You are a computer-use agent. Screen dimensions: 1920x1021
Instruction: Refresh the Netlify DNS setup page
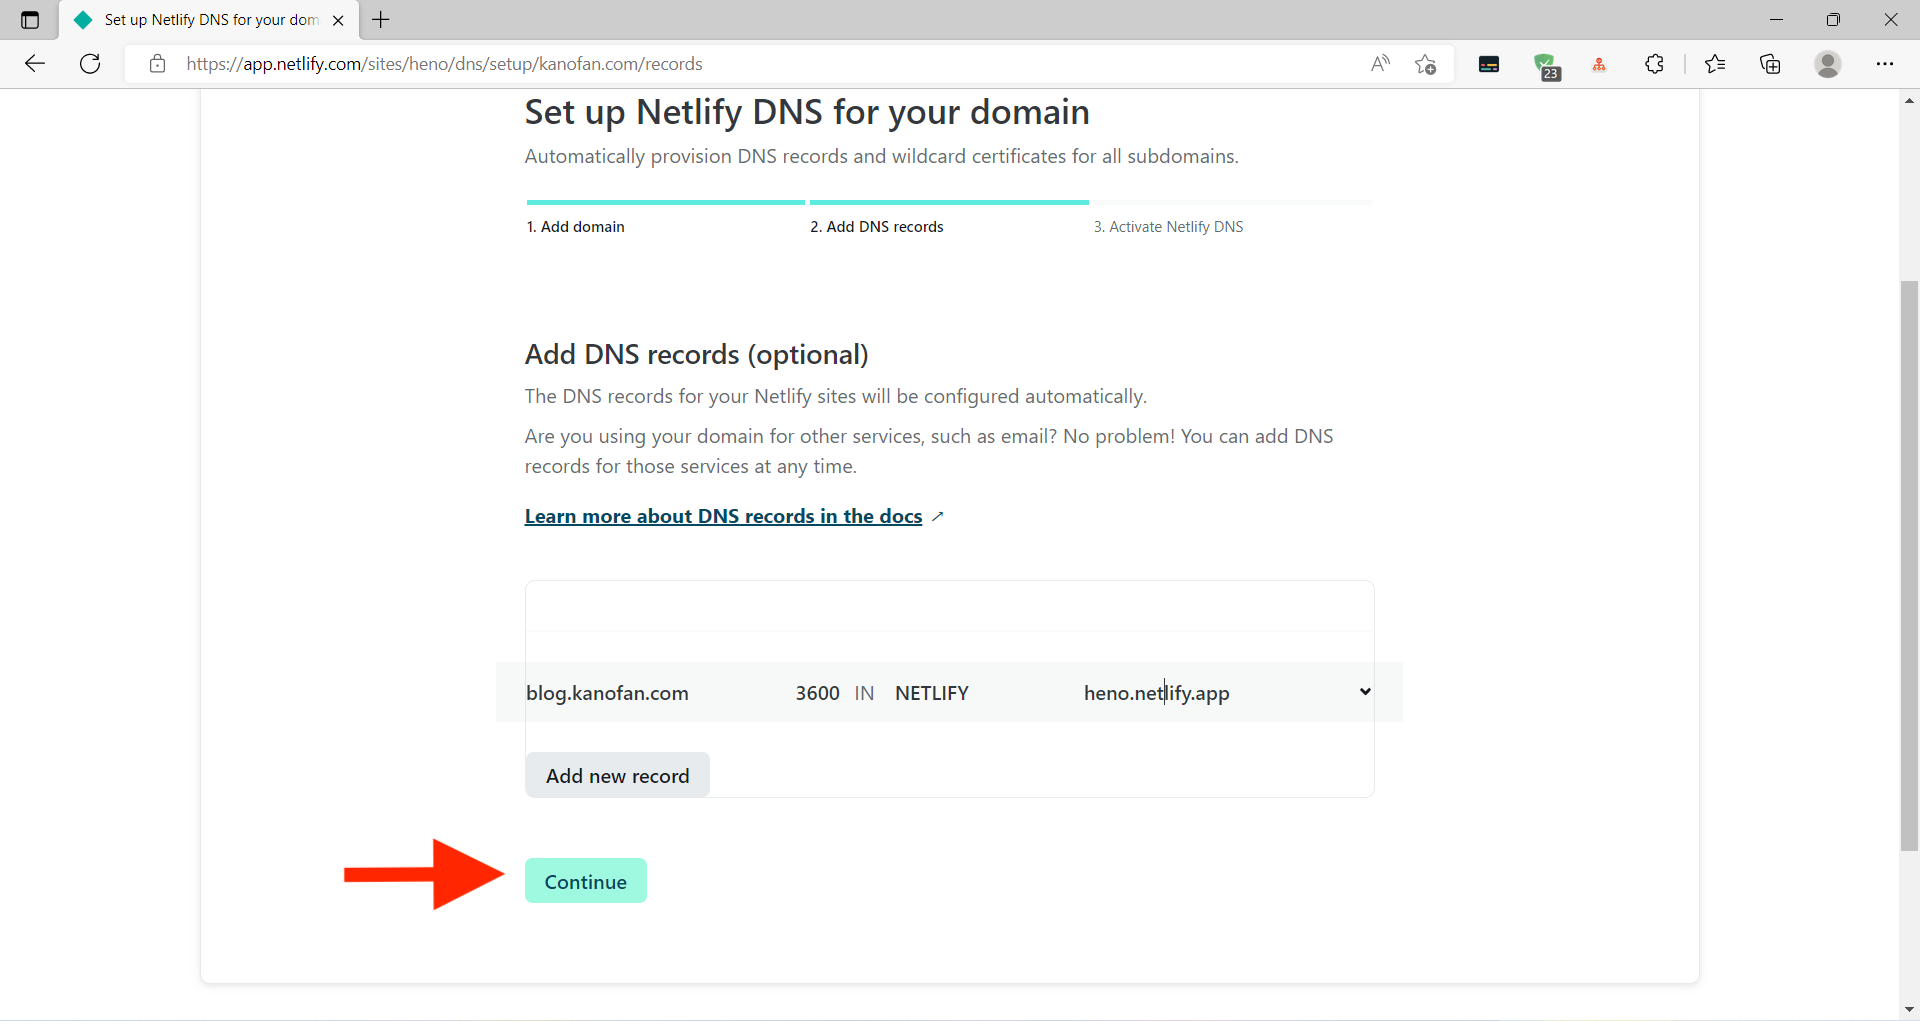[90, 64]
